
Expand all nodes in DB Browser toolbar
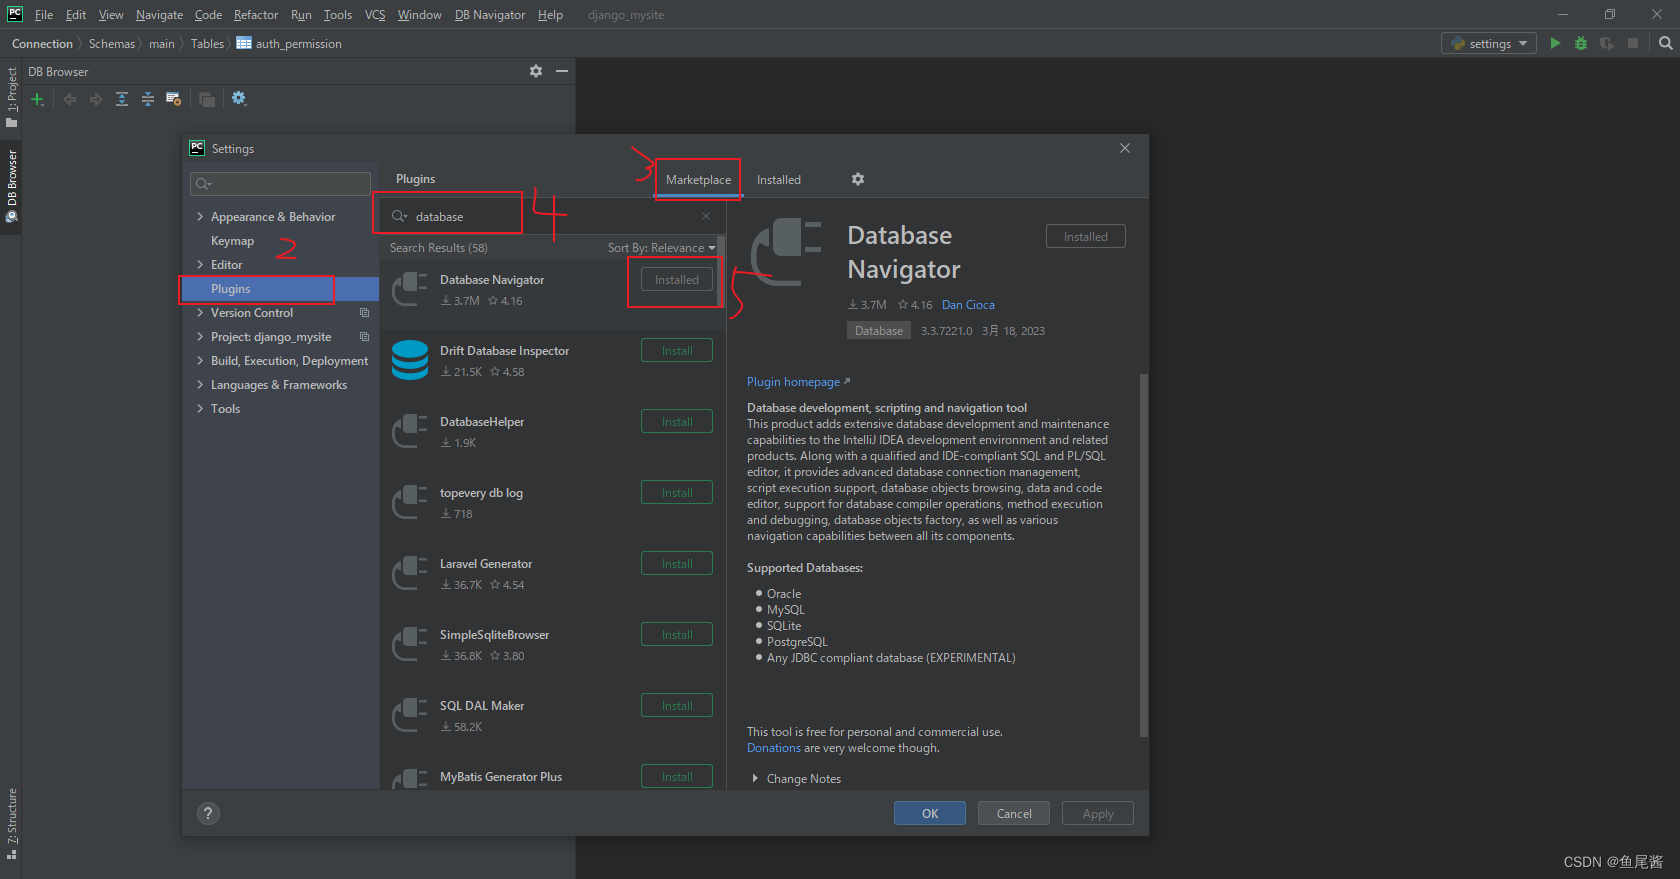pos(122,99)
